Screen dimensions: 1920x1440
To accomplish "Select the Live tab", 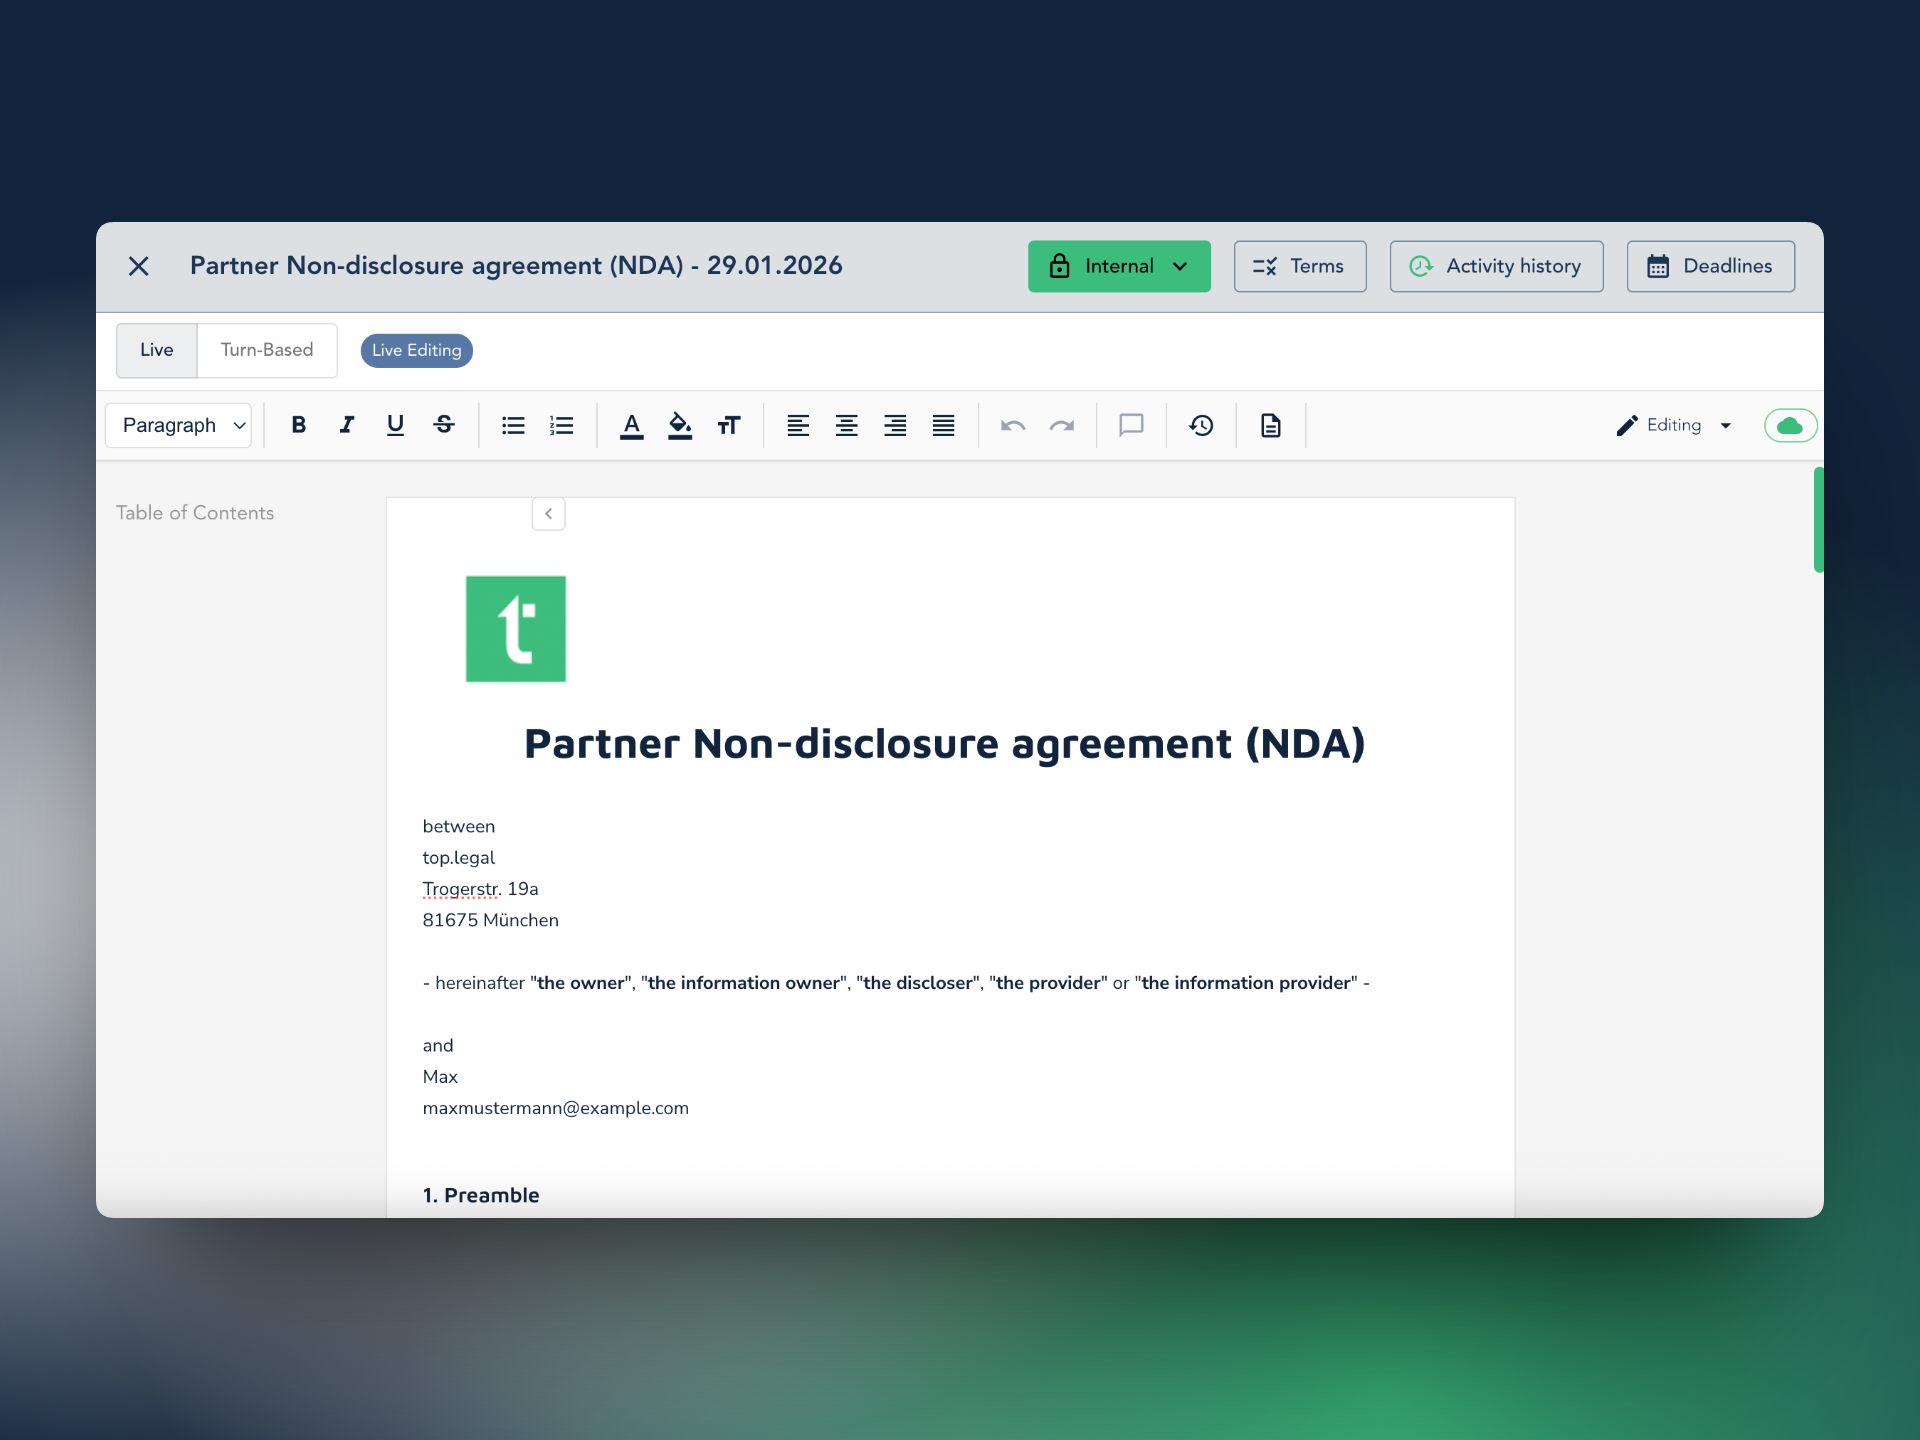I will coord(157,350).
